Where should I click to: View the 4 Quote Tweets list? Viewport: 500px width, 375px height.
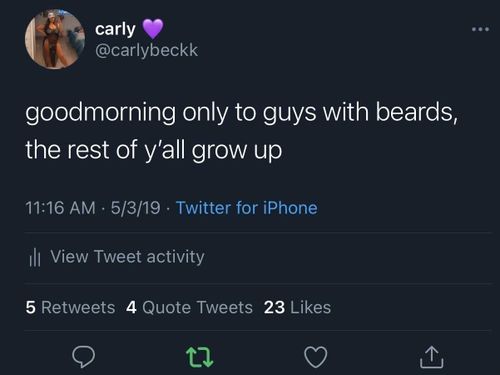pyautogui.click(x=189, y=307)
